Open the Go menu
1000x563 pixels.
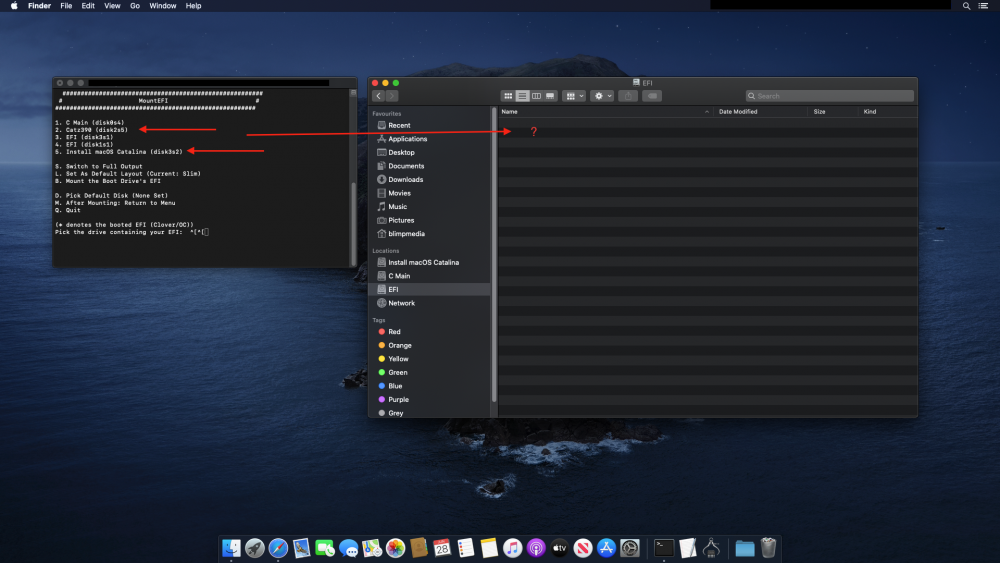point(135,6)
